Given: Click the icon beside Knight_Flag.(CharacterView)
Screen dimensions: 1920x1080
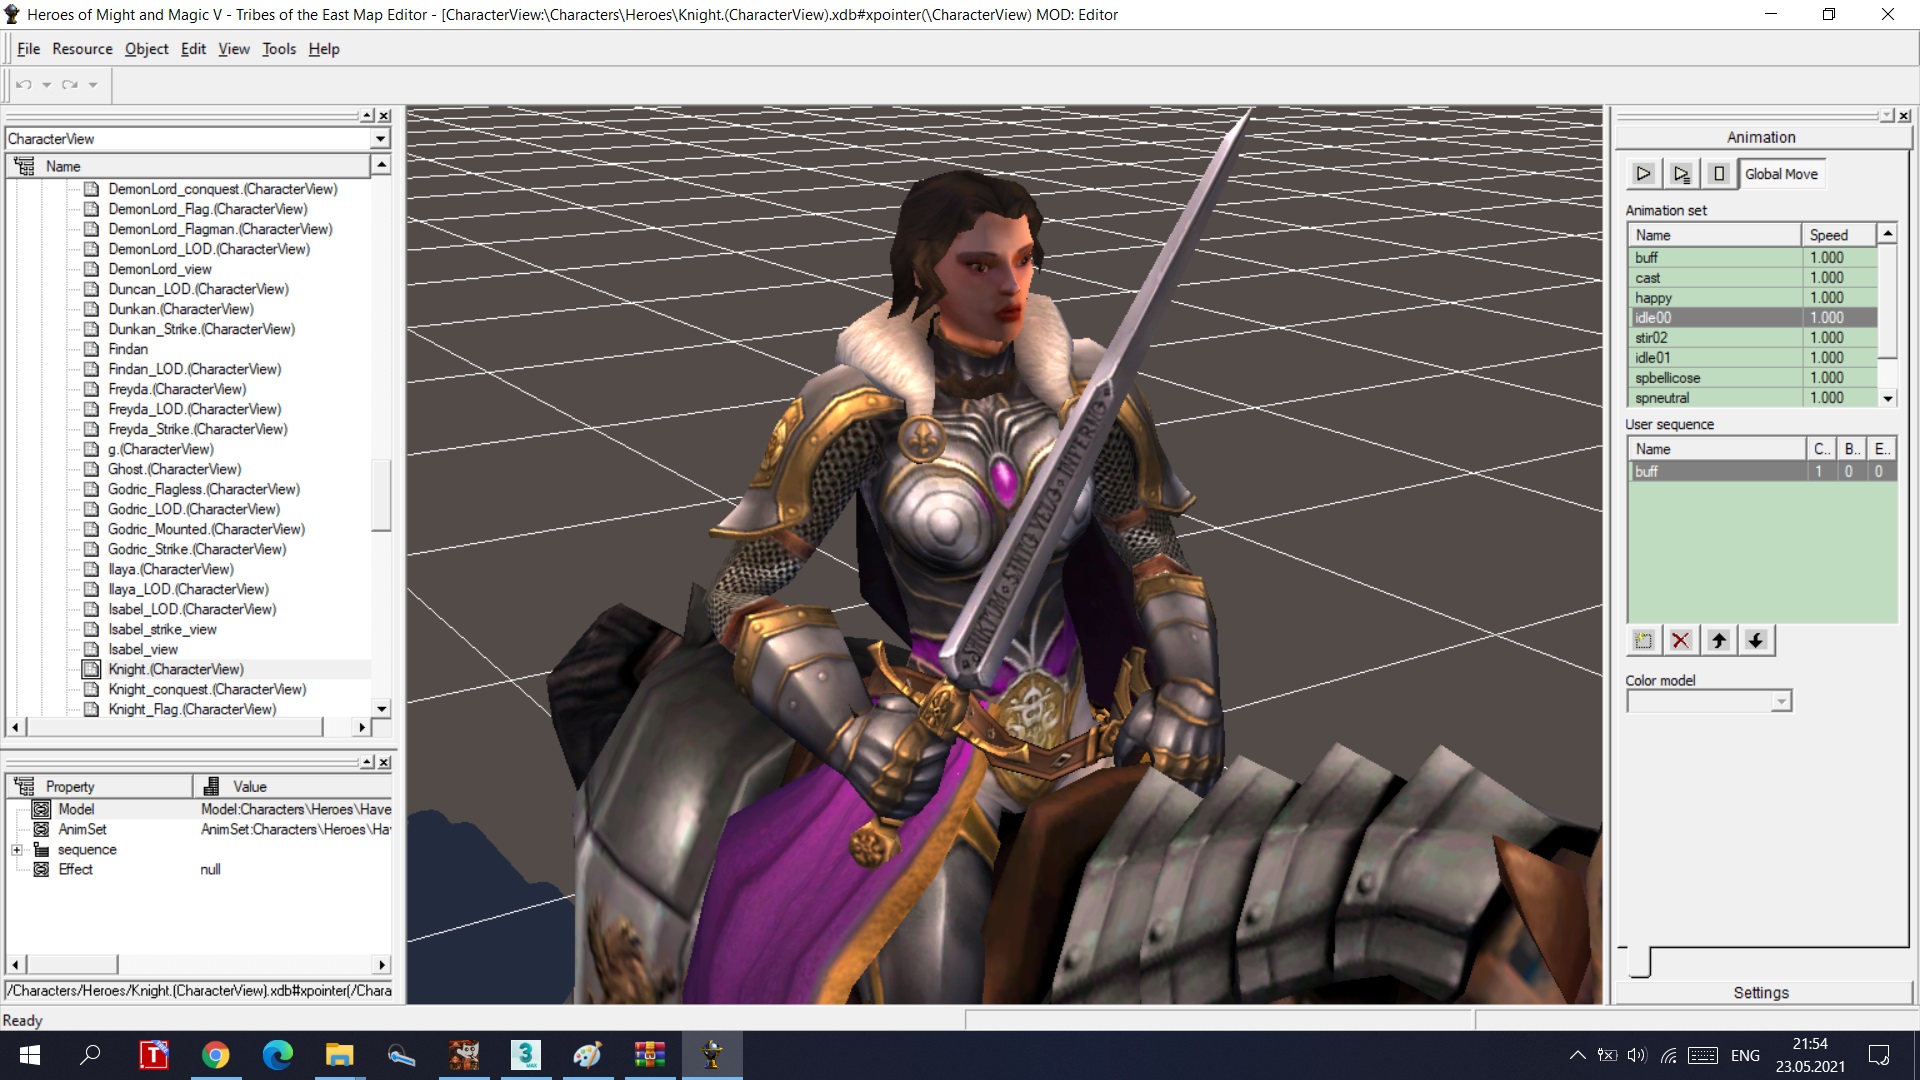Looking at the screenshot, I should (x=91, y=709).
